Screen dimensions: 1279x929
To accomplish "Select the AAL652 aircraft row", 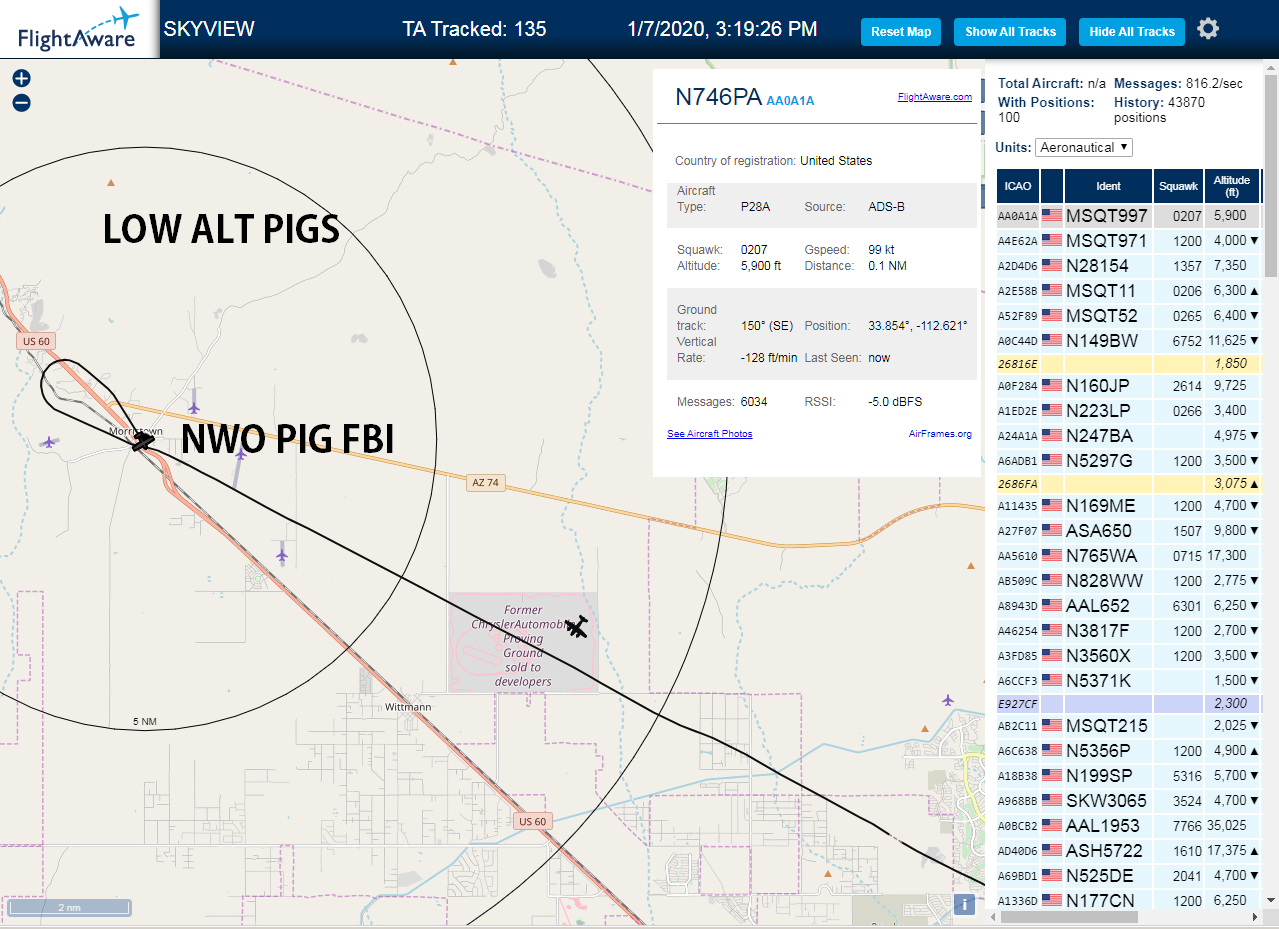I will tap(1128, 606).
